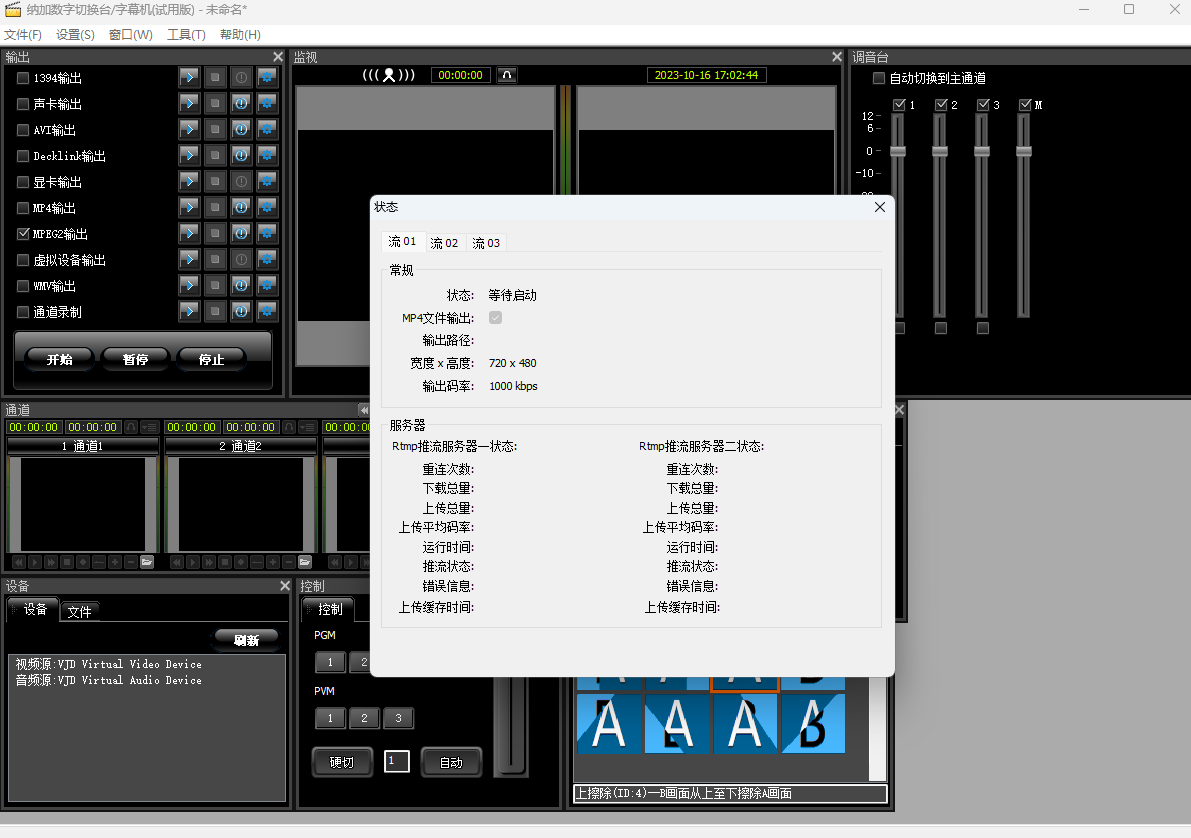Start 通道录制 with play icon
This screenshot has height=838, width=1191.
(x=189, y=311)
